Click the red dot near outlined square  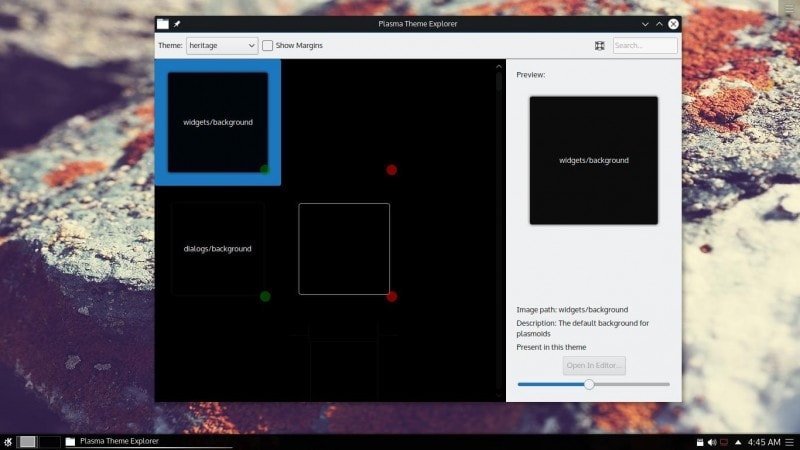[391, 296]
